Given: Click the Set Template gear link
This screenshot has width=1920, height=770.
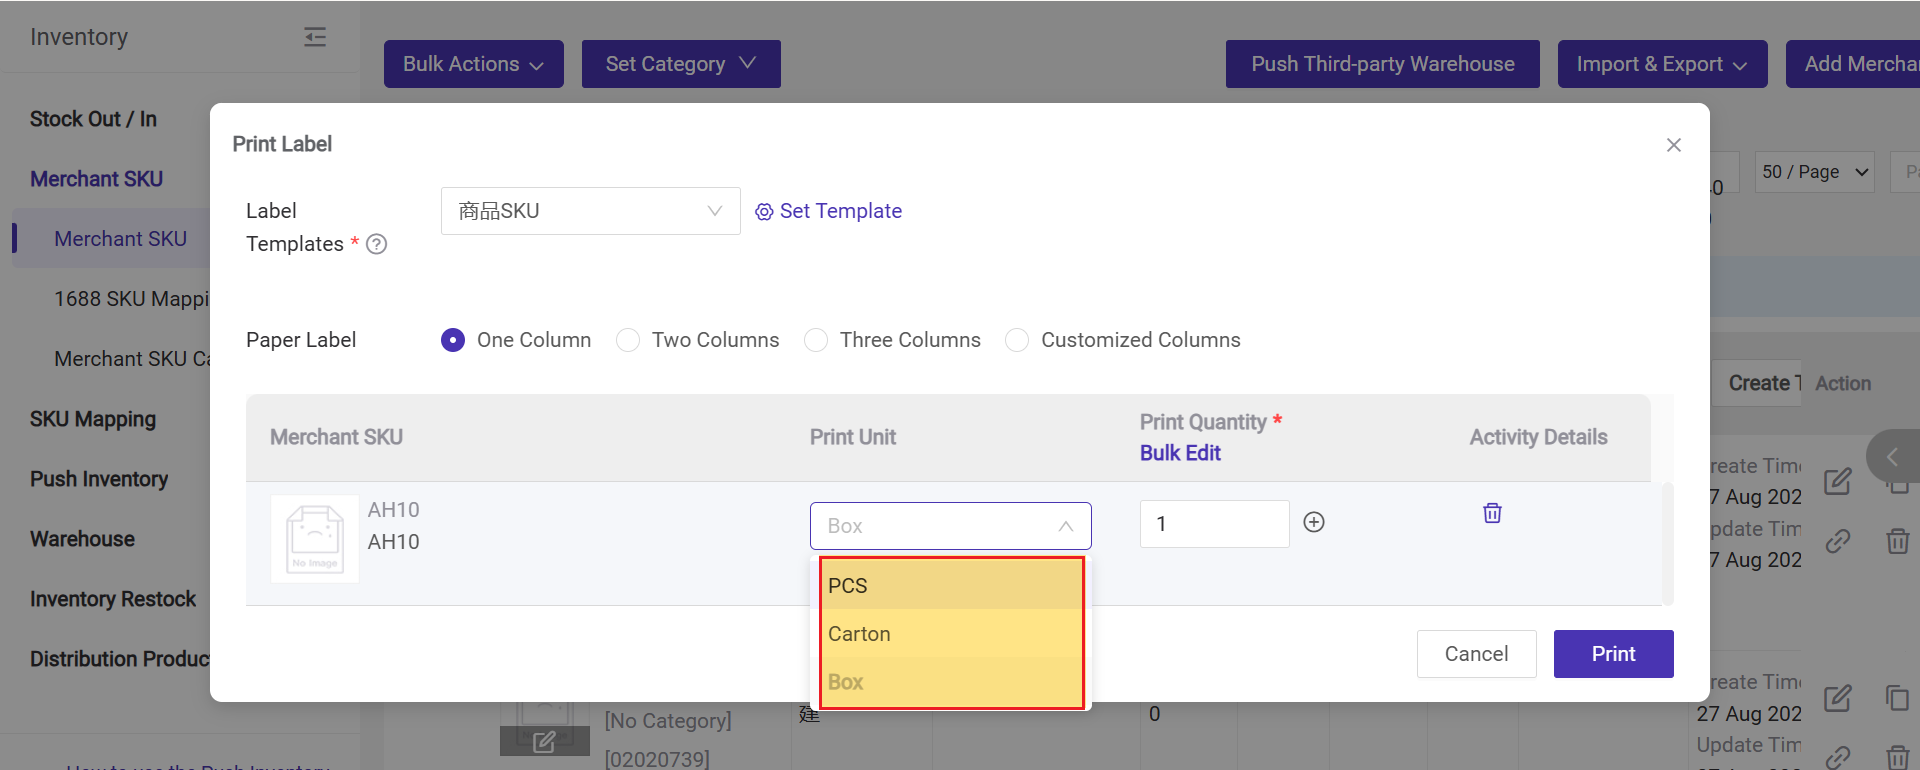Looking at the screenshot, I should [828, 211].
